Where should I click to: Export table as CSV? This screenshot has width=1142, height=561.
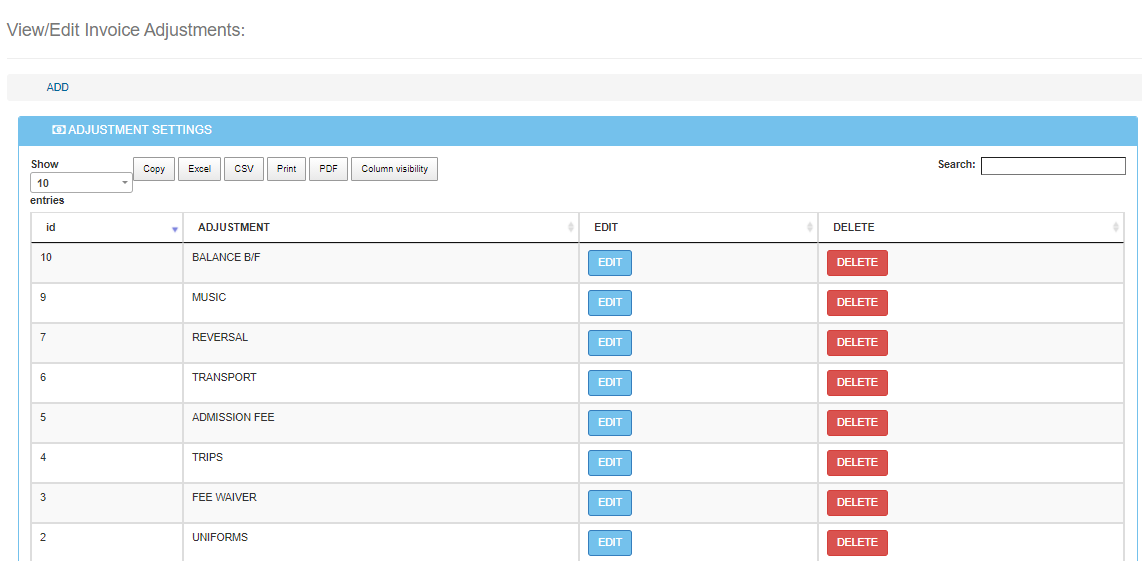(x=244, y=169)
